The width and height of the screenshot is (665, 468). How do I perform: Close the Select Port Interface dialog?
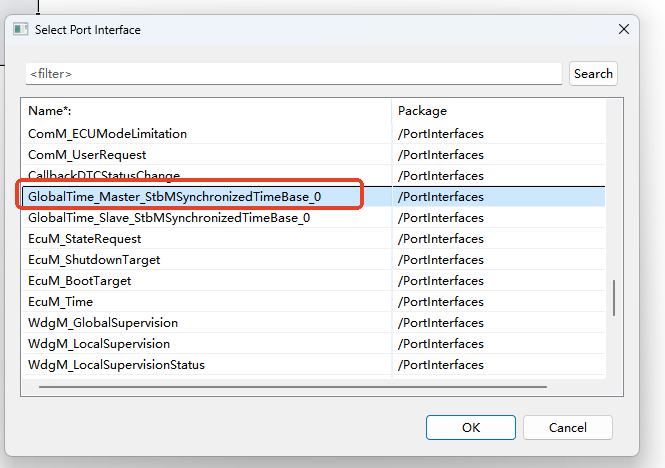pyautogui.click(x=624, y=29)
